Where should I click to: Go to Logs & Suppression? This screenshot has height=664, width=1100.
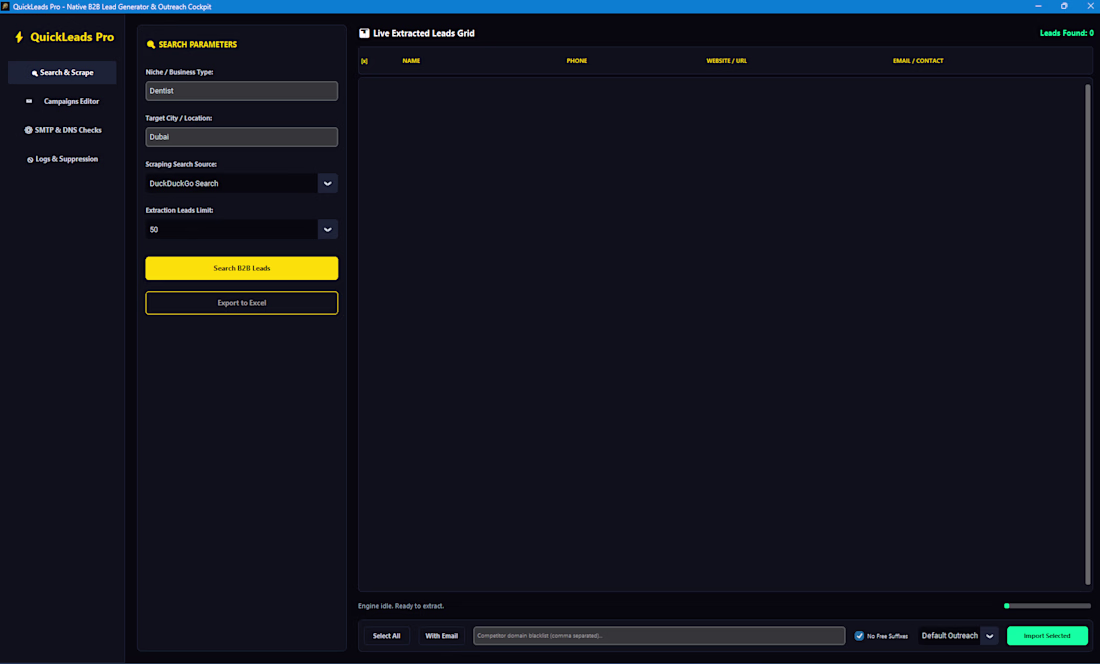pos(62,159)
